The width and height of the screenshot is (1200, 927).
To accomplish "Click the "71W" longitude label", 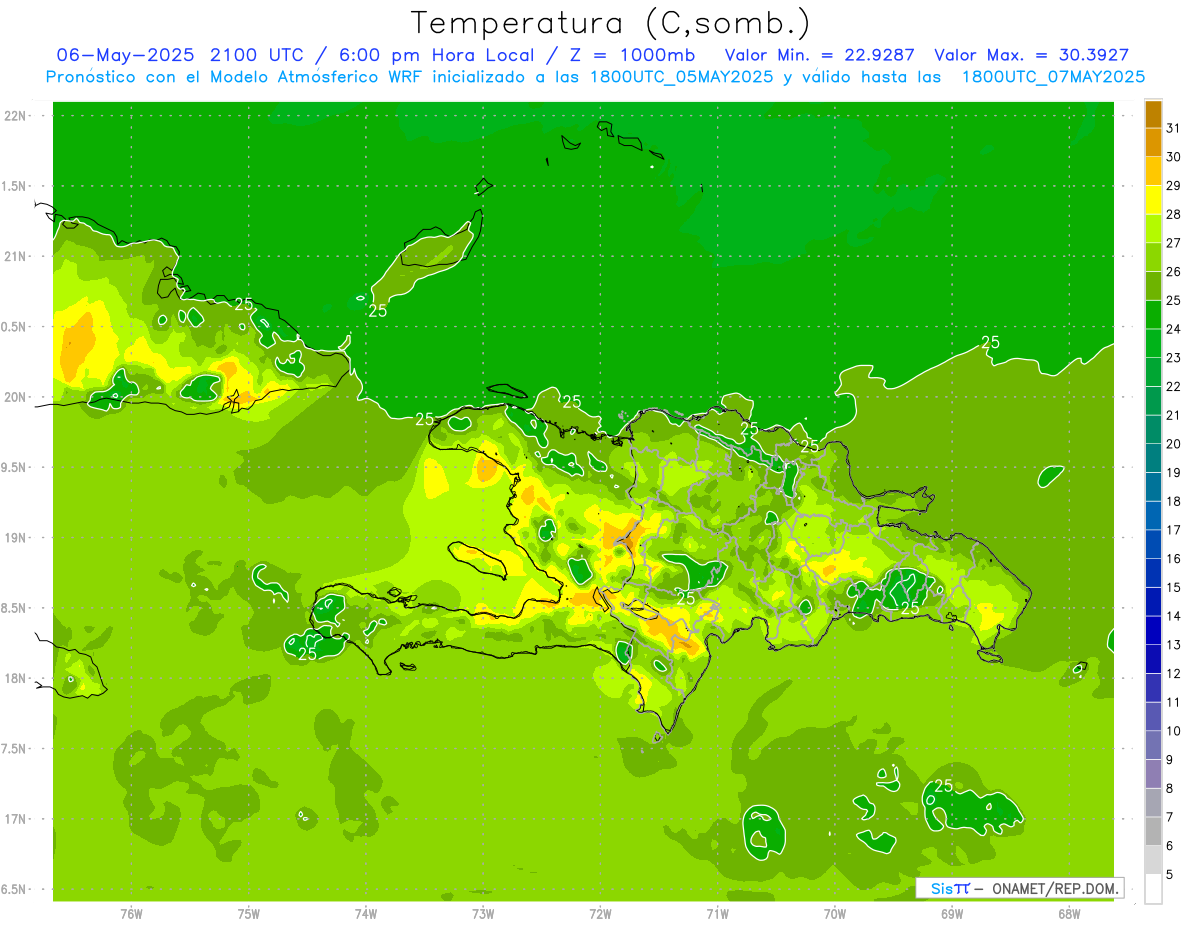I will pyautogui.click(x=717, y=913).
